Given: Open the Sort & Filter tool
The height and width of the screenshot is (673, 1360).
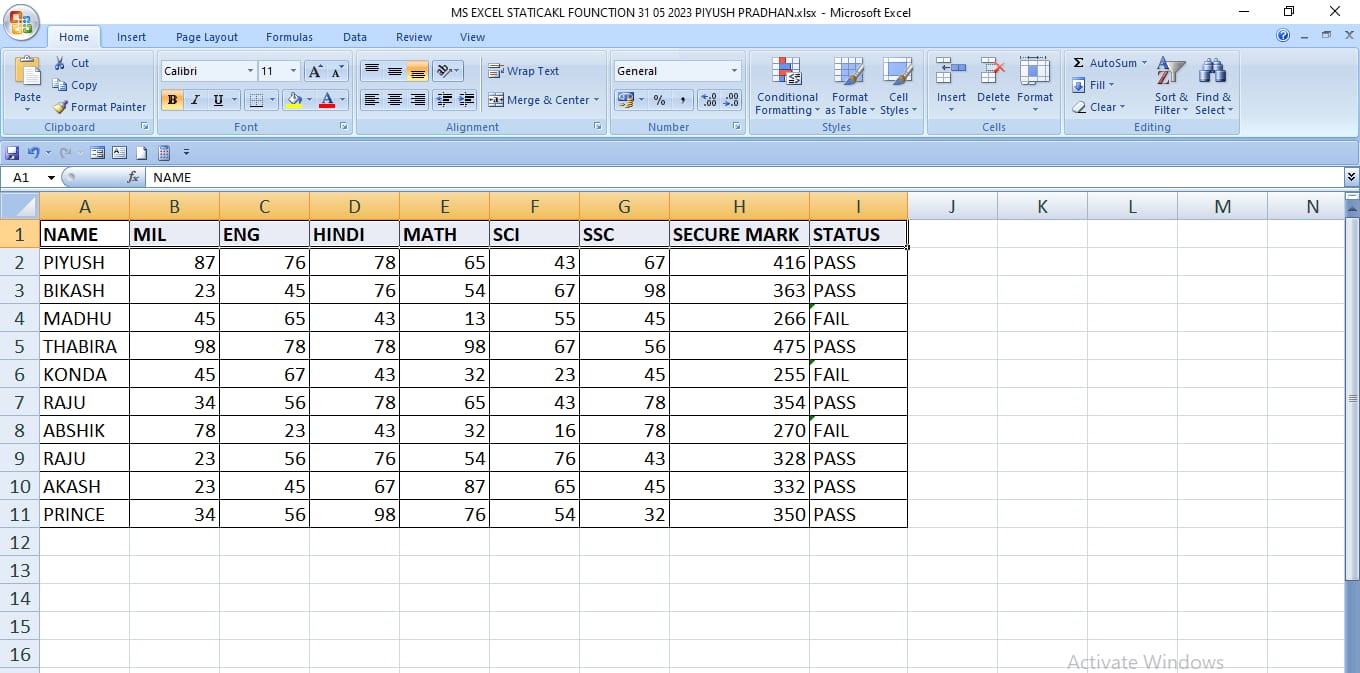Looking at the screenshot, I should [1169, 73].
